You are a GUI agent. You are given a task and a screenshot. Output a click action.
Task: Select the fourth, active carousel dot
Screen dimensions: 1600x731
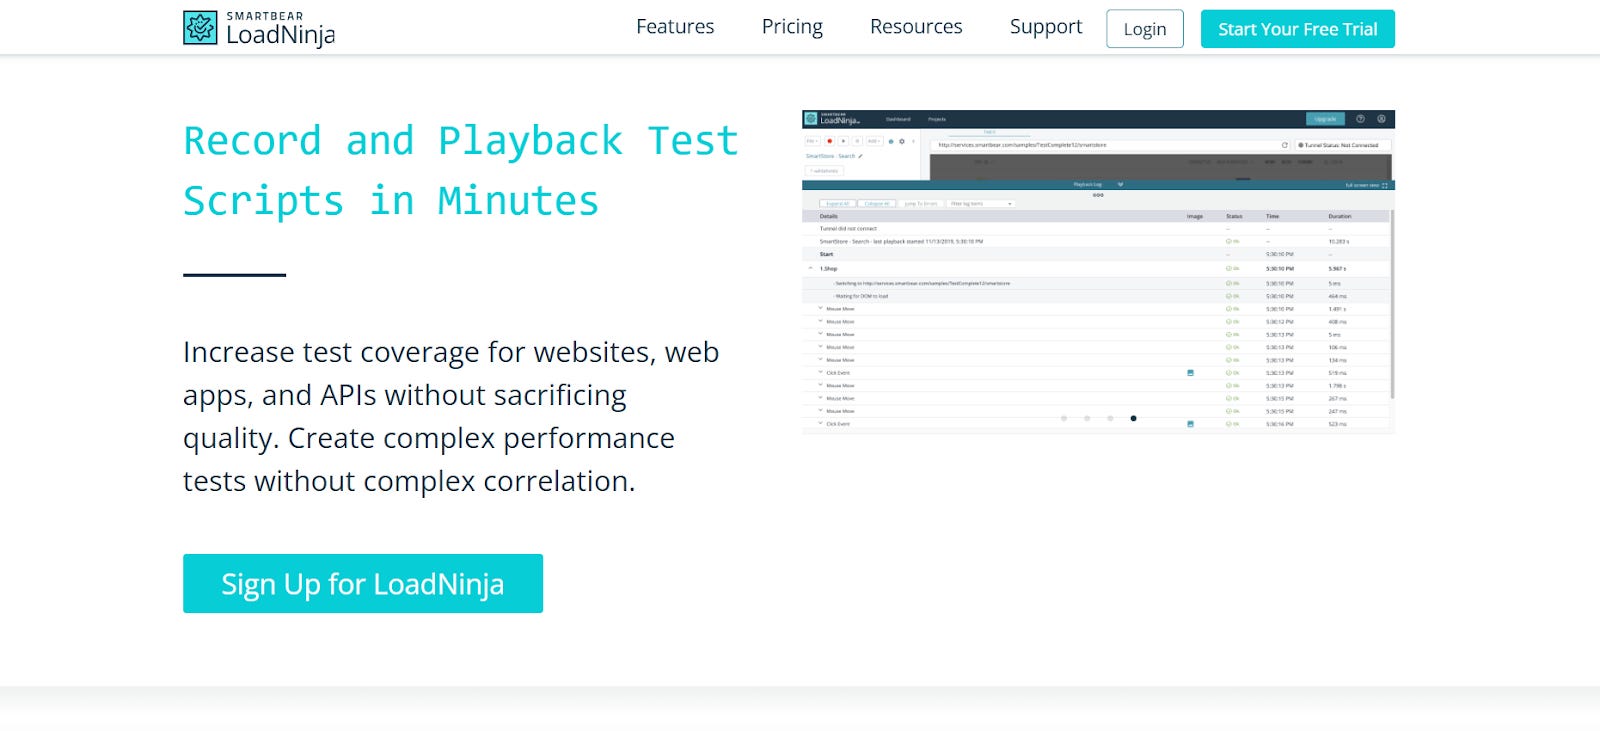[1133, 418]
